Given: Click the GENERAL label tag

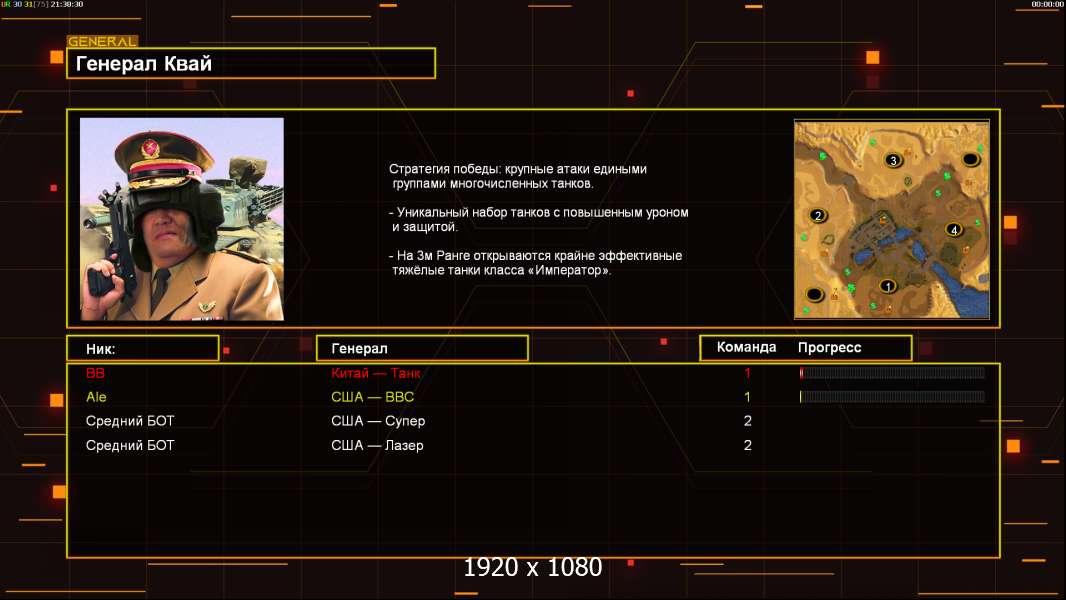Looking at the screenshot, I should tap(102, 41).
